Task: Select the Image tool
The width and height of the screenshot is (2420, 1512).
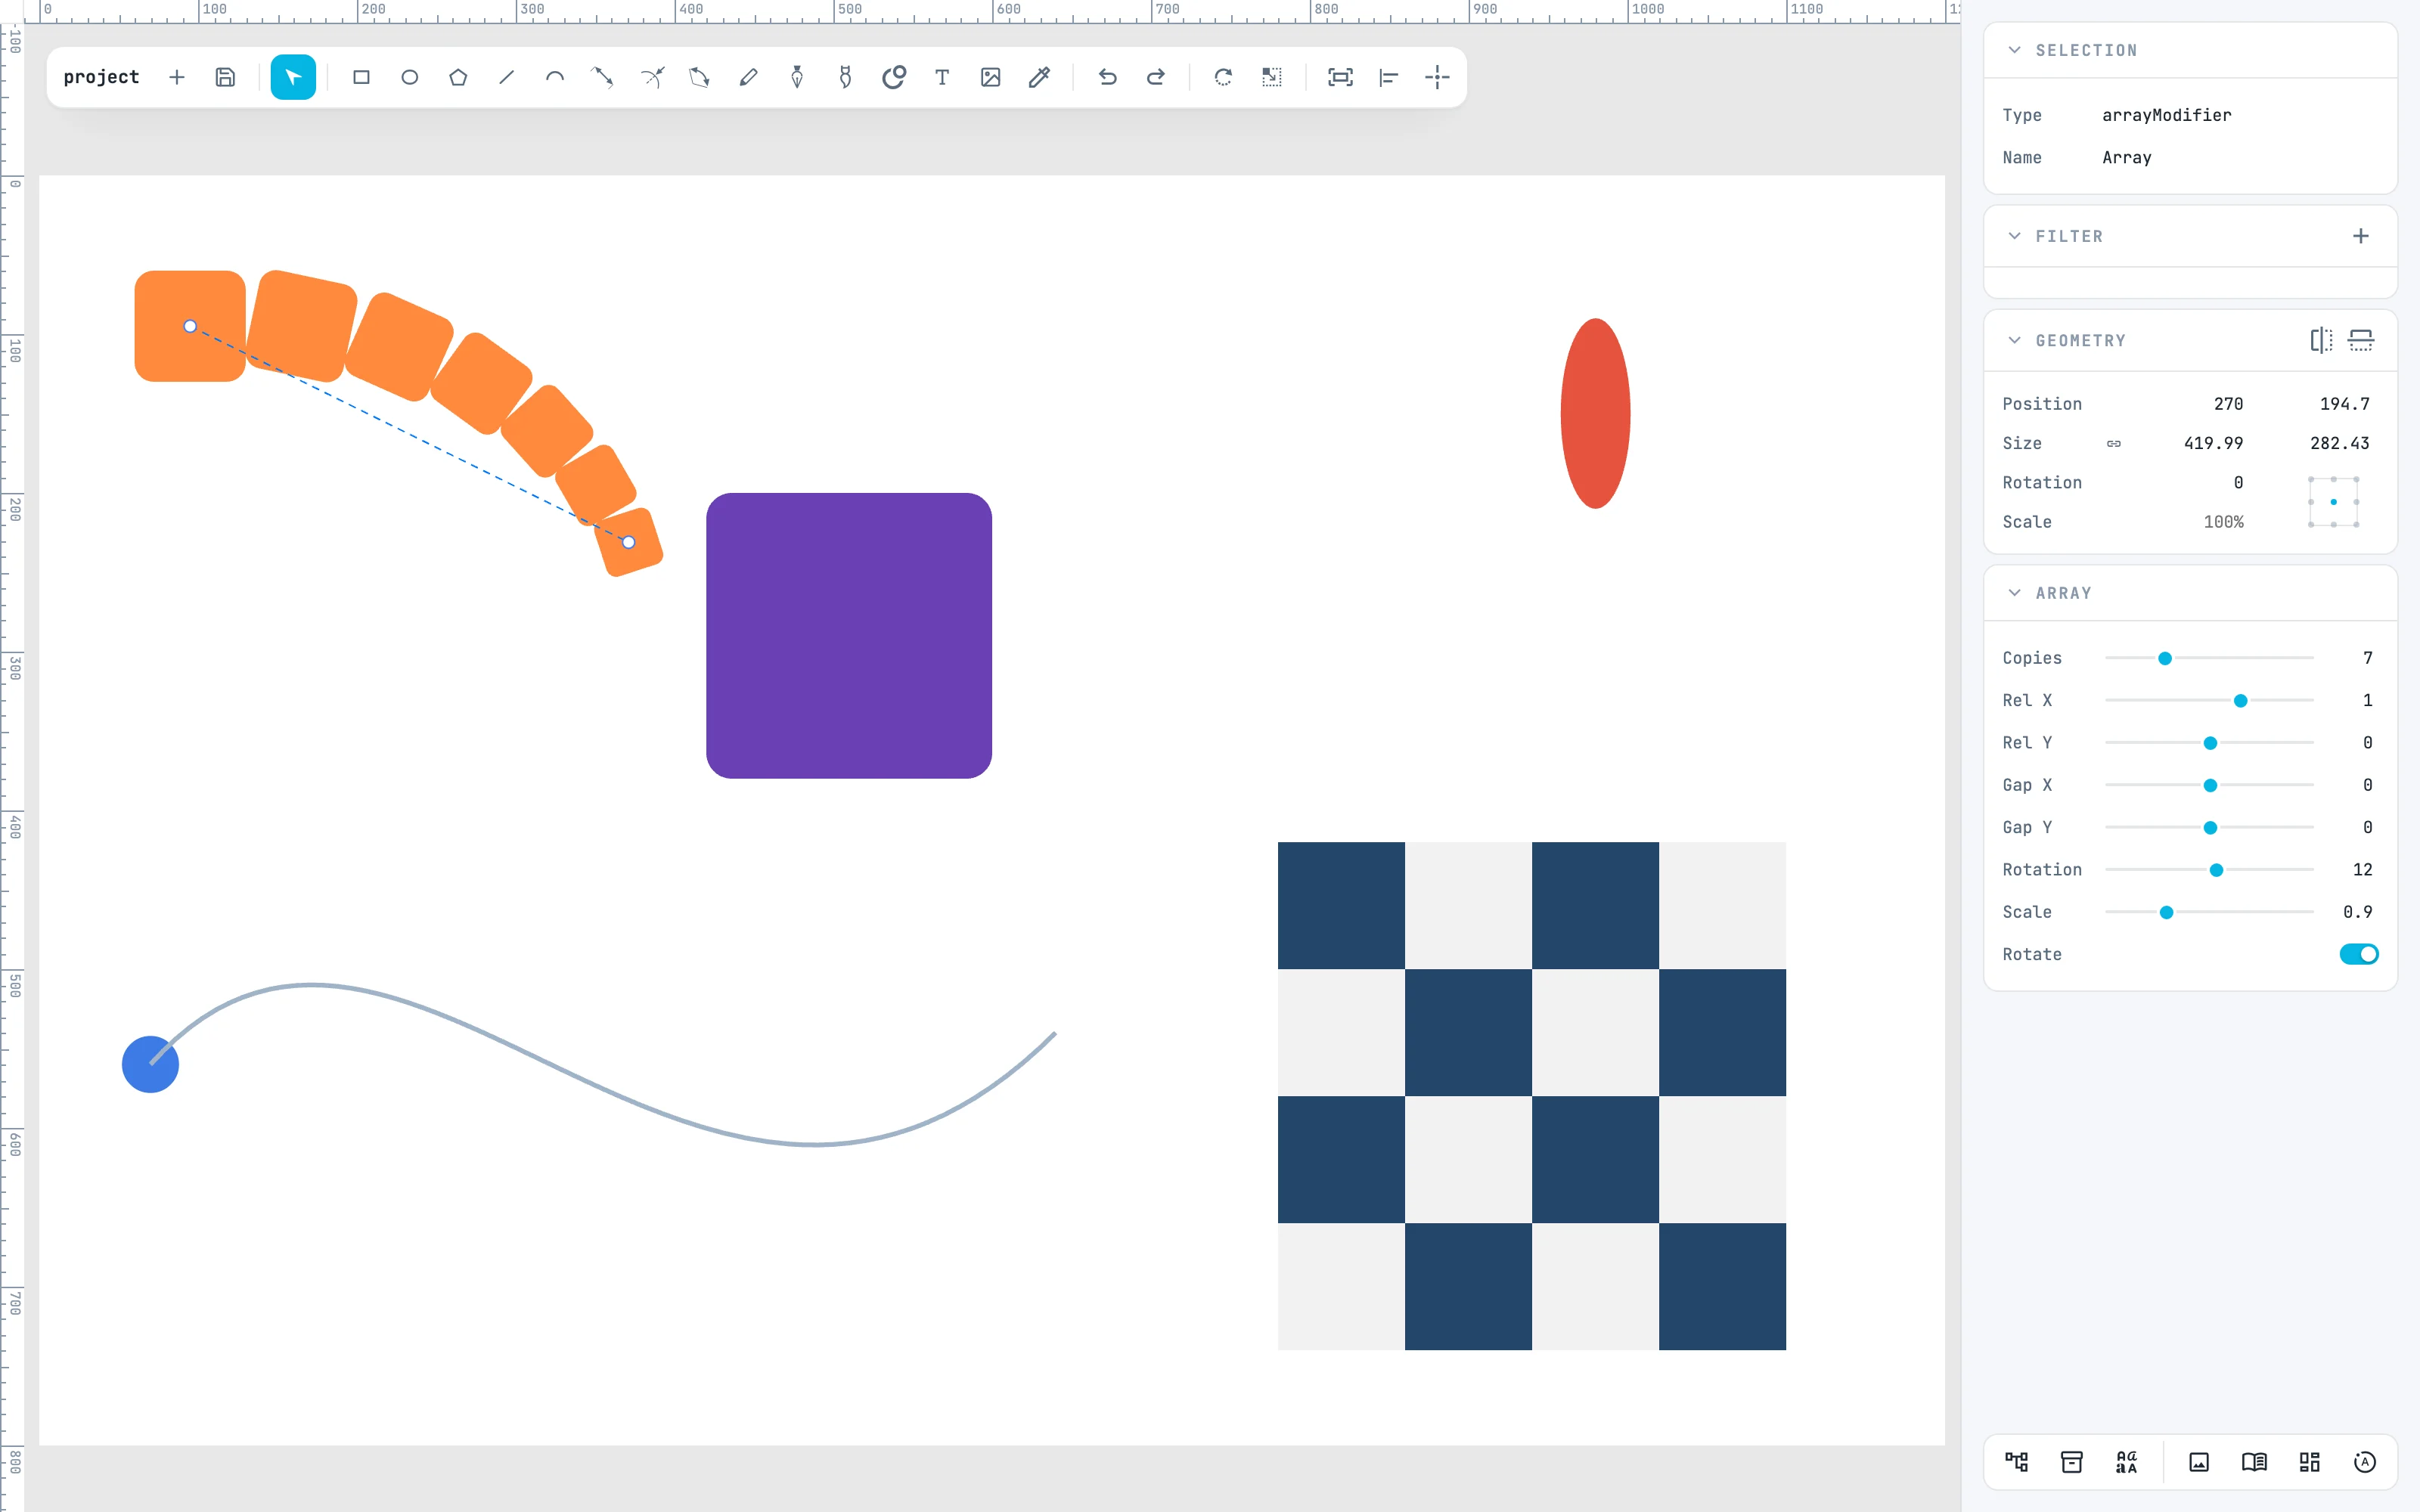Action: pyautogui.click(x=991, y=77)
